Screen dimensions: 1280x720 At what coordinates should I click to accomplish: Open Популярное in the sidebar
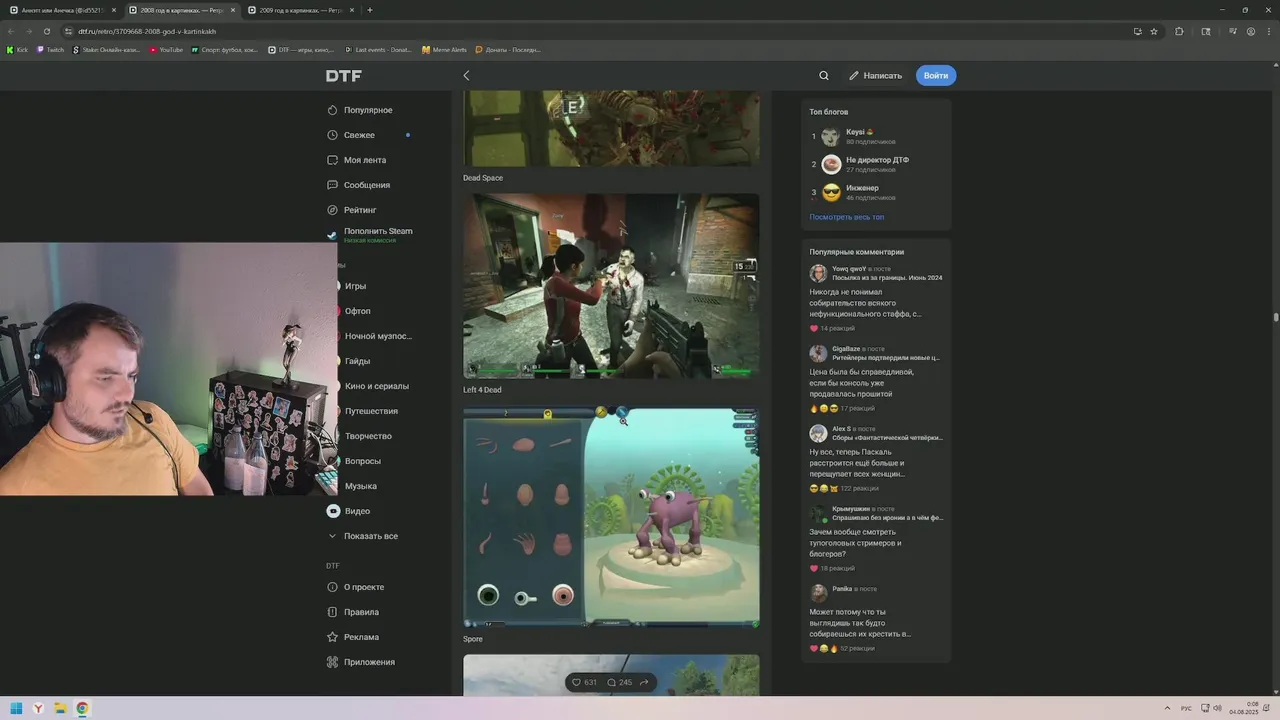click(x=368, y=110)
